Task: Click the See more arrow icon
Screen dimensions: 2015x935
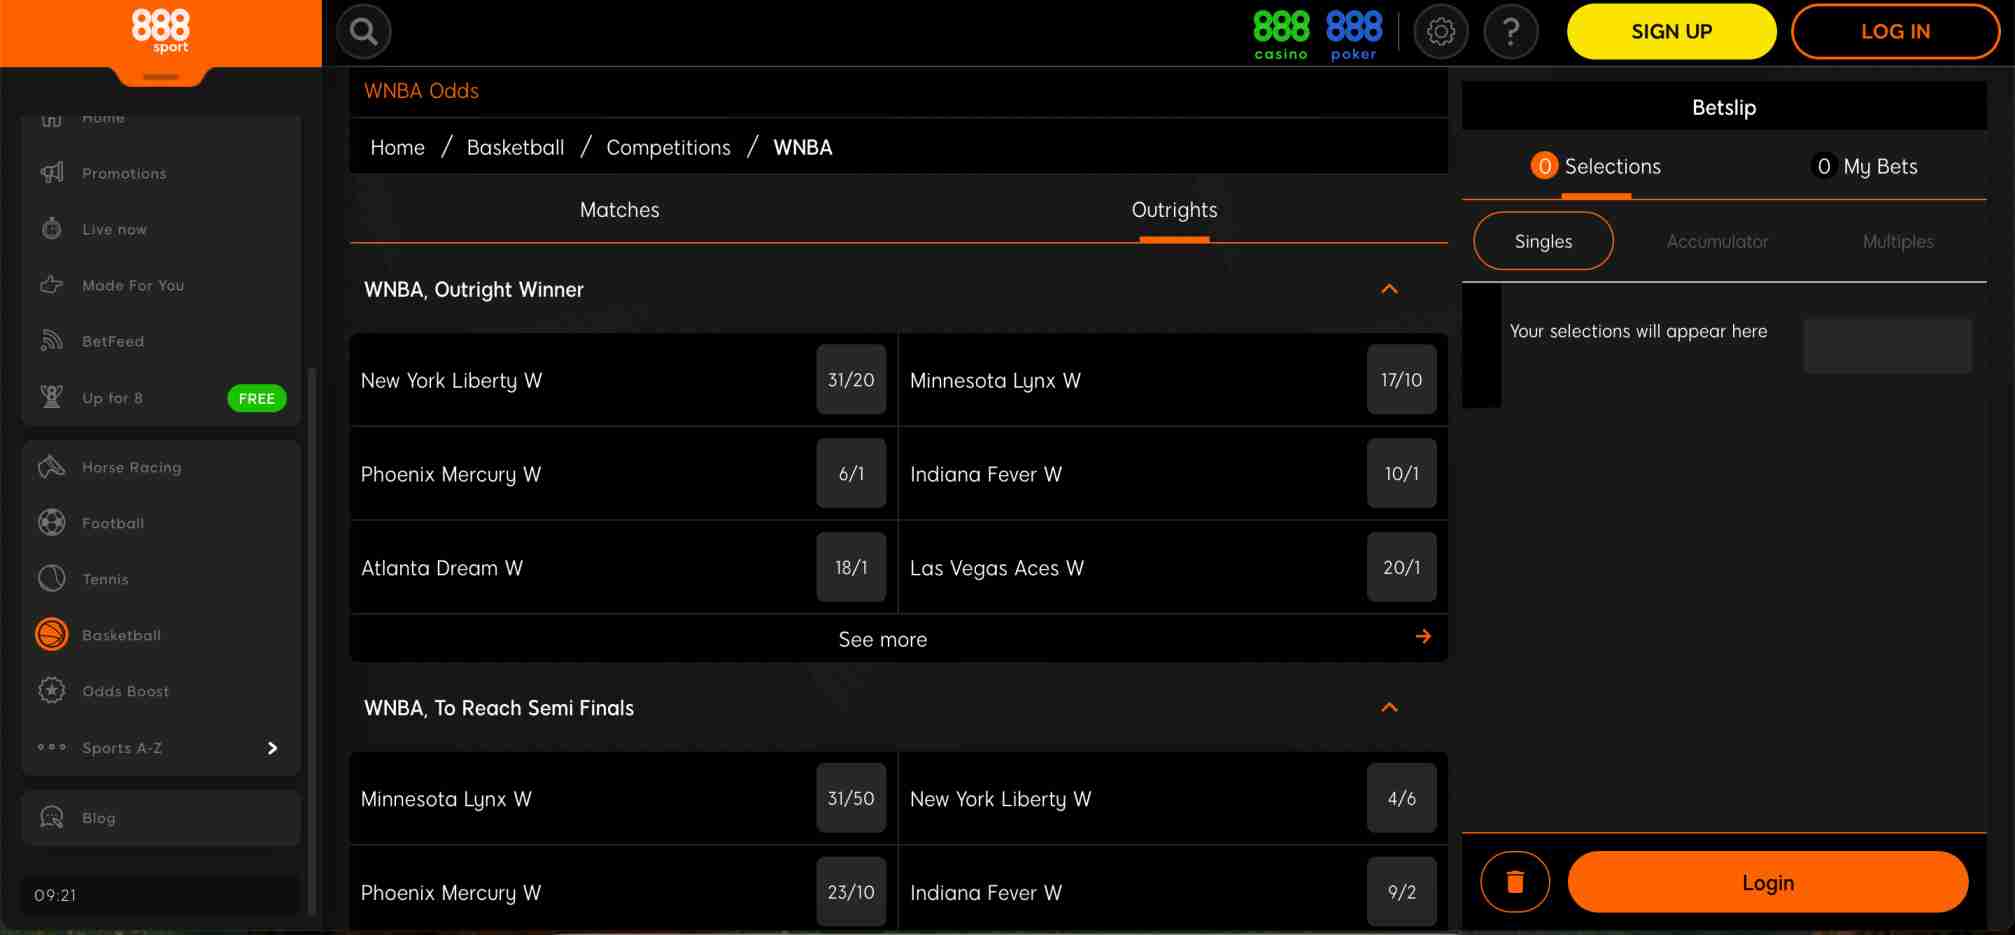Action: click(1424, 637)
